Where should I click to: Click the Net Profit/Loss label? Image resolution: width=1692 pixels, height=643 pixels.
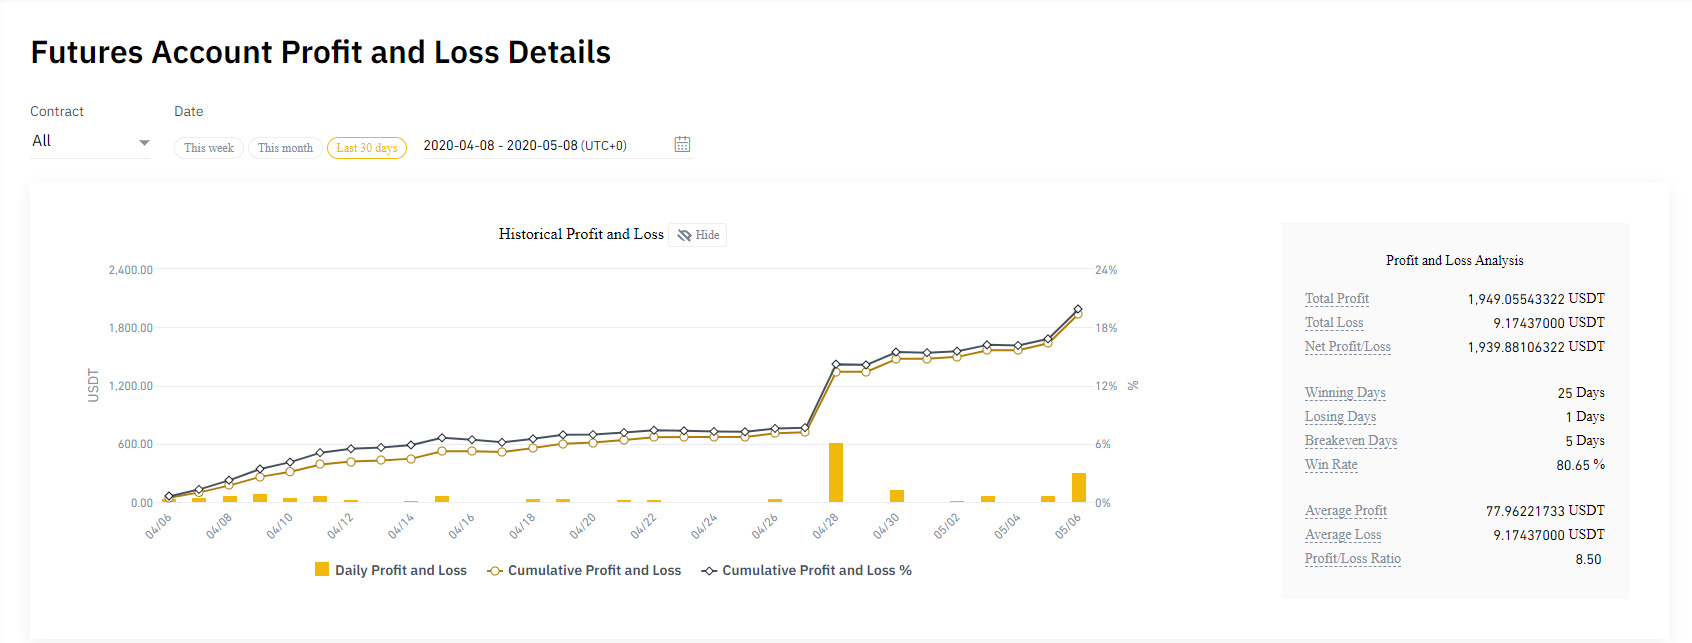tap(1347, 347)
